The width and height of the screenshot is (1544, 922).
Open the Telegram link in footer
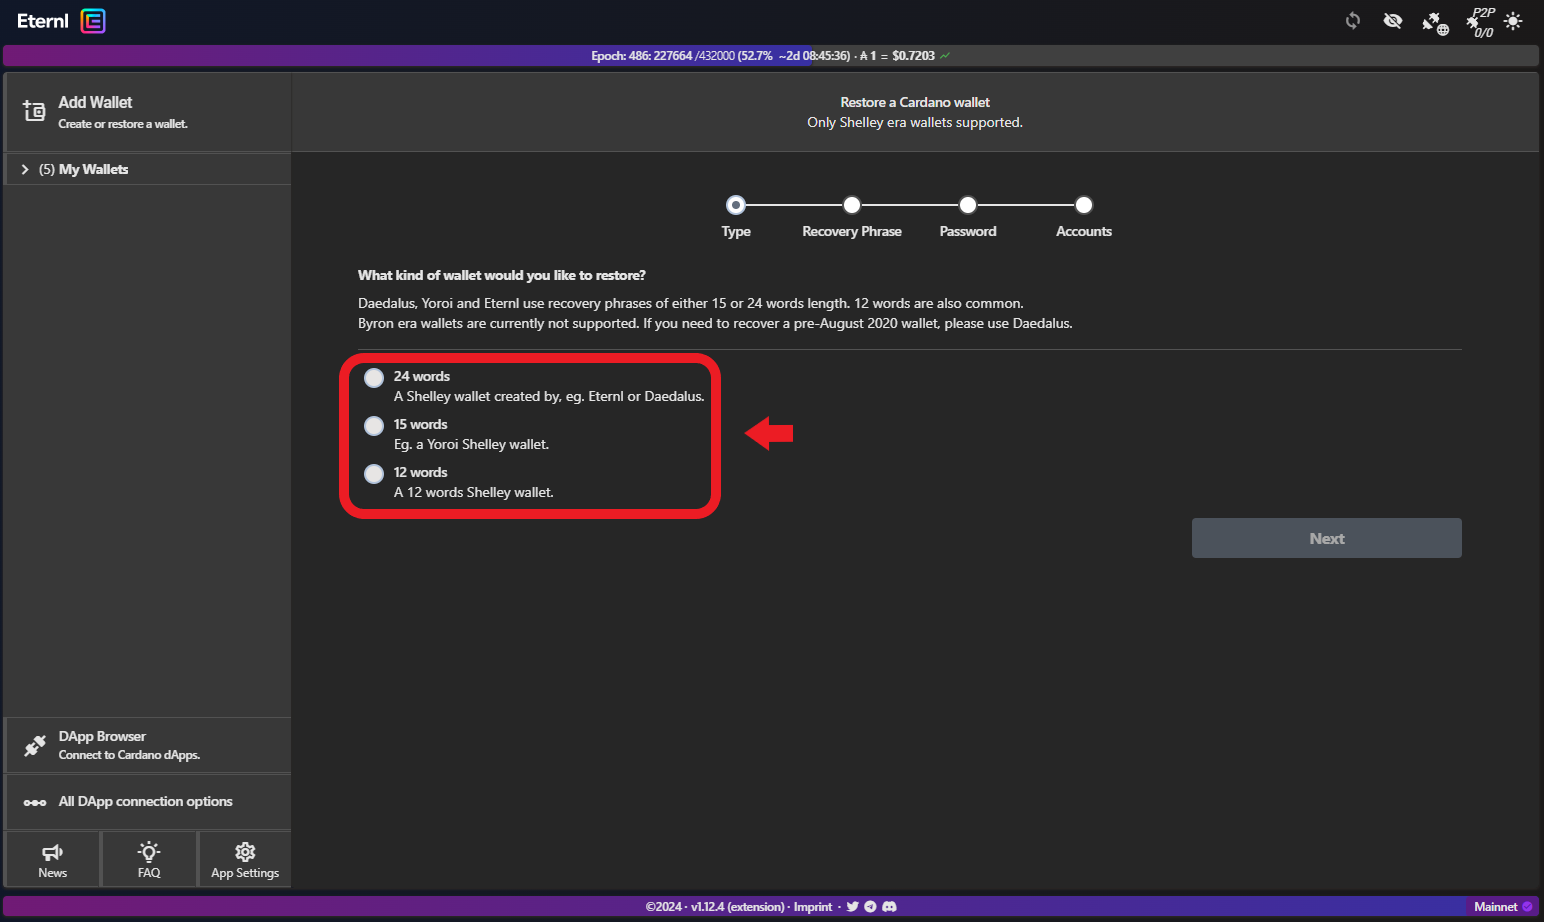[870, 907]
